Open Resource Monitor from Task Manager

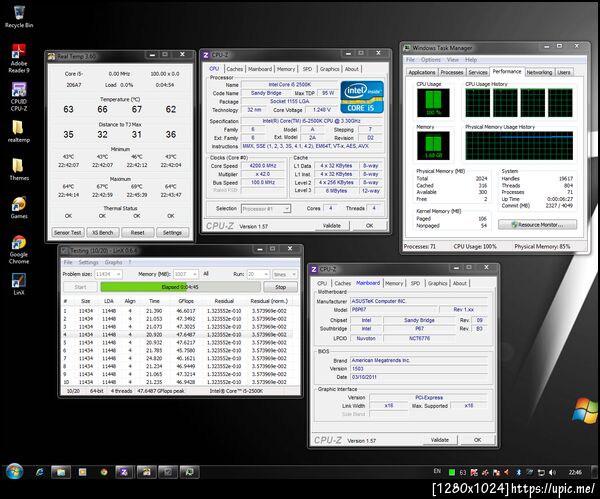[537, 225]
